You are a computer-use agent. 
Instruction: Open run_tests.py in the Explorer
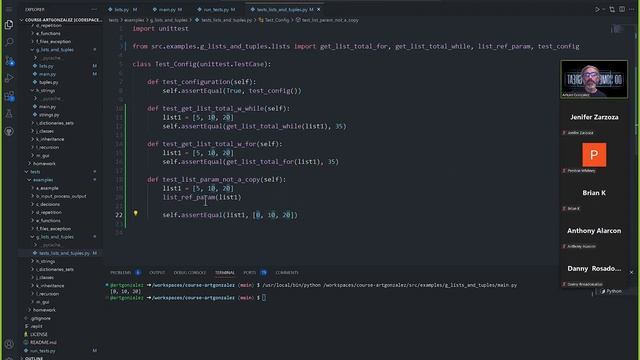[60, 351]
